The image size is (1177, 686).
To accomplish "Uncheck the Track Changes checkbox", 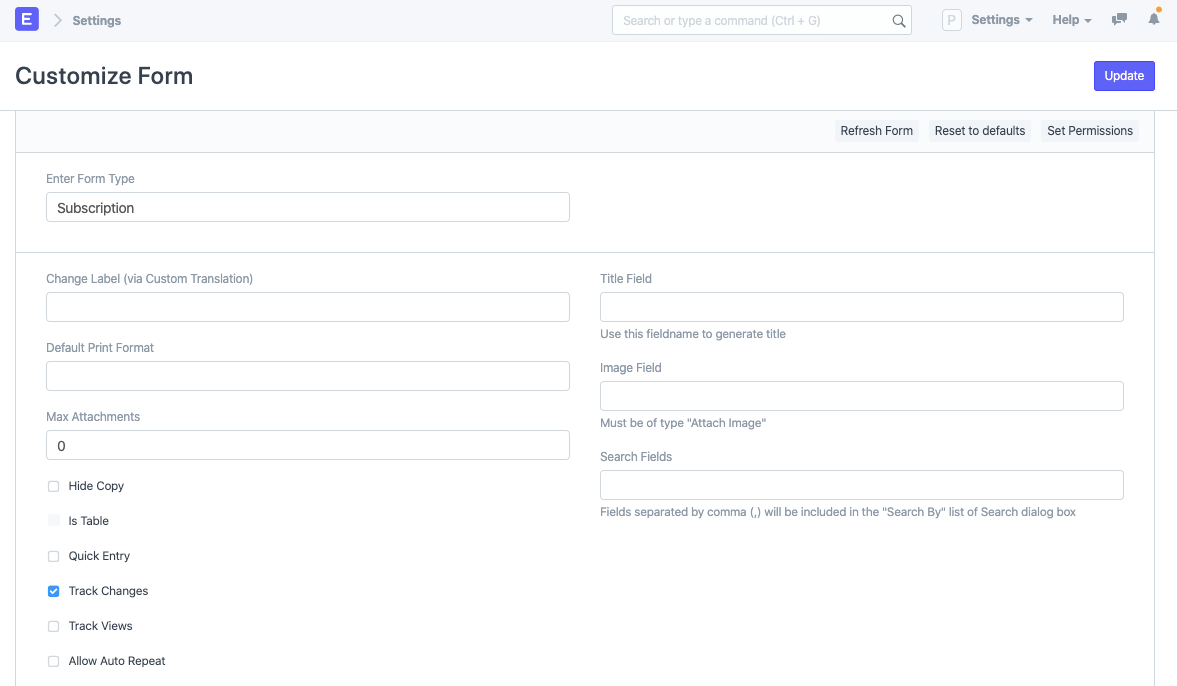I will click(54, 591).
